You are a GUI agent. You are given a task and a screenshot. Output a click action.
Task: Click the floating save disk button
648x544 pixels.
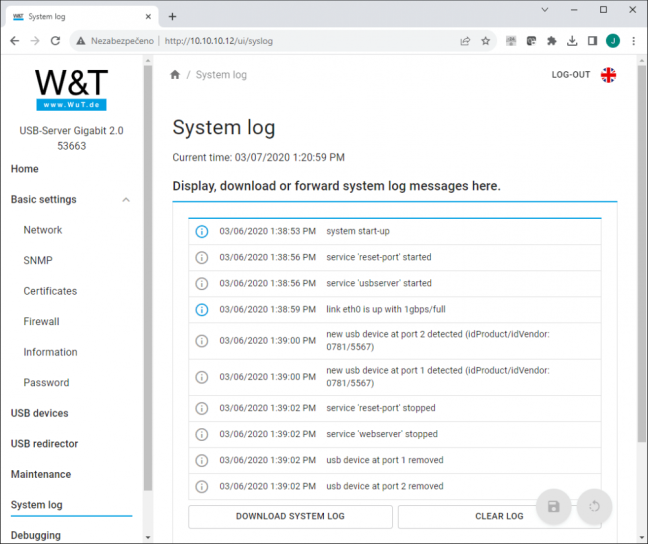(x=553, y=506)
